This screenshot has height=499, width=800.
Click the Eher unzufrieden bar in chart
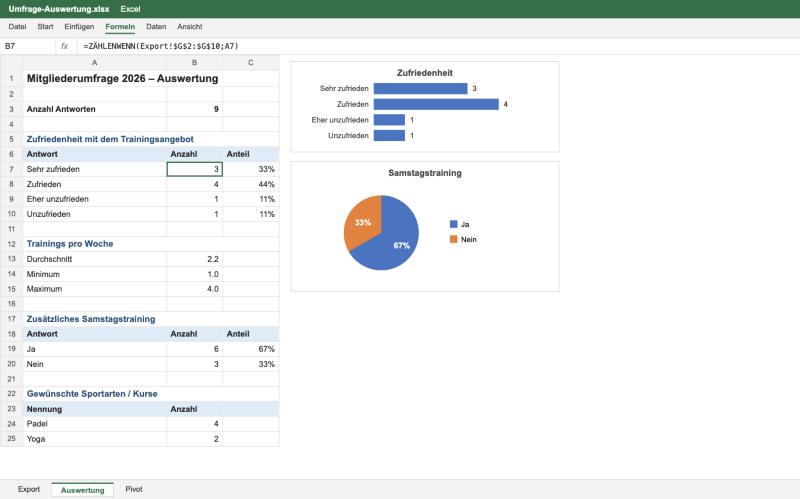[x=389, y=120]
